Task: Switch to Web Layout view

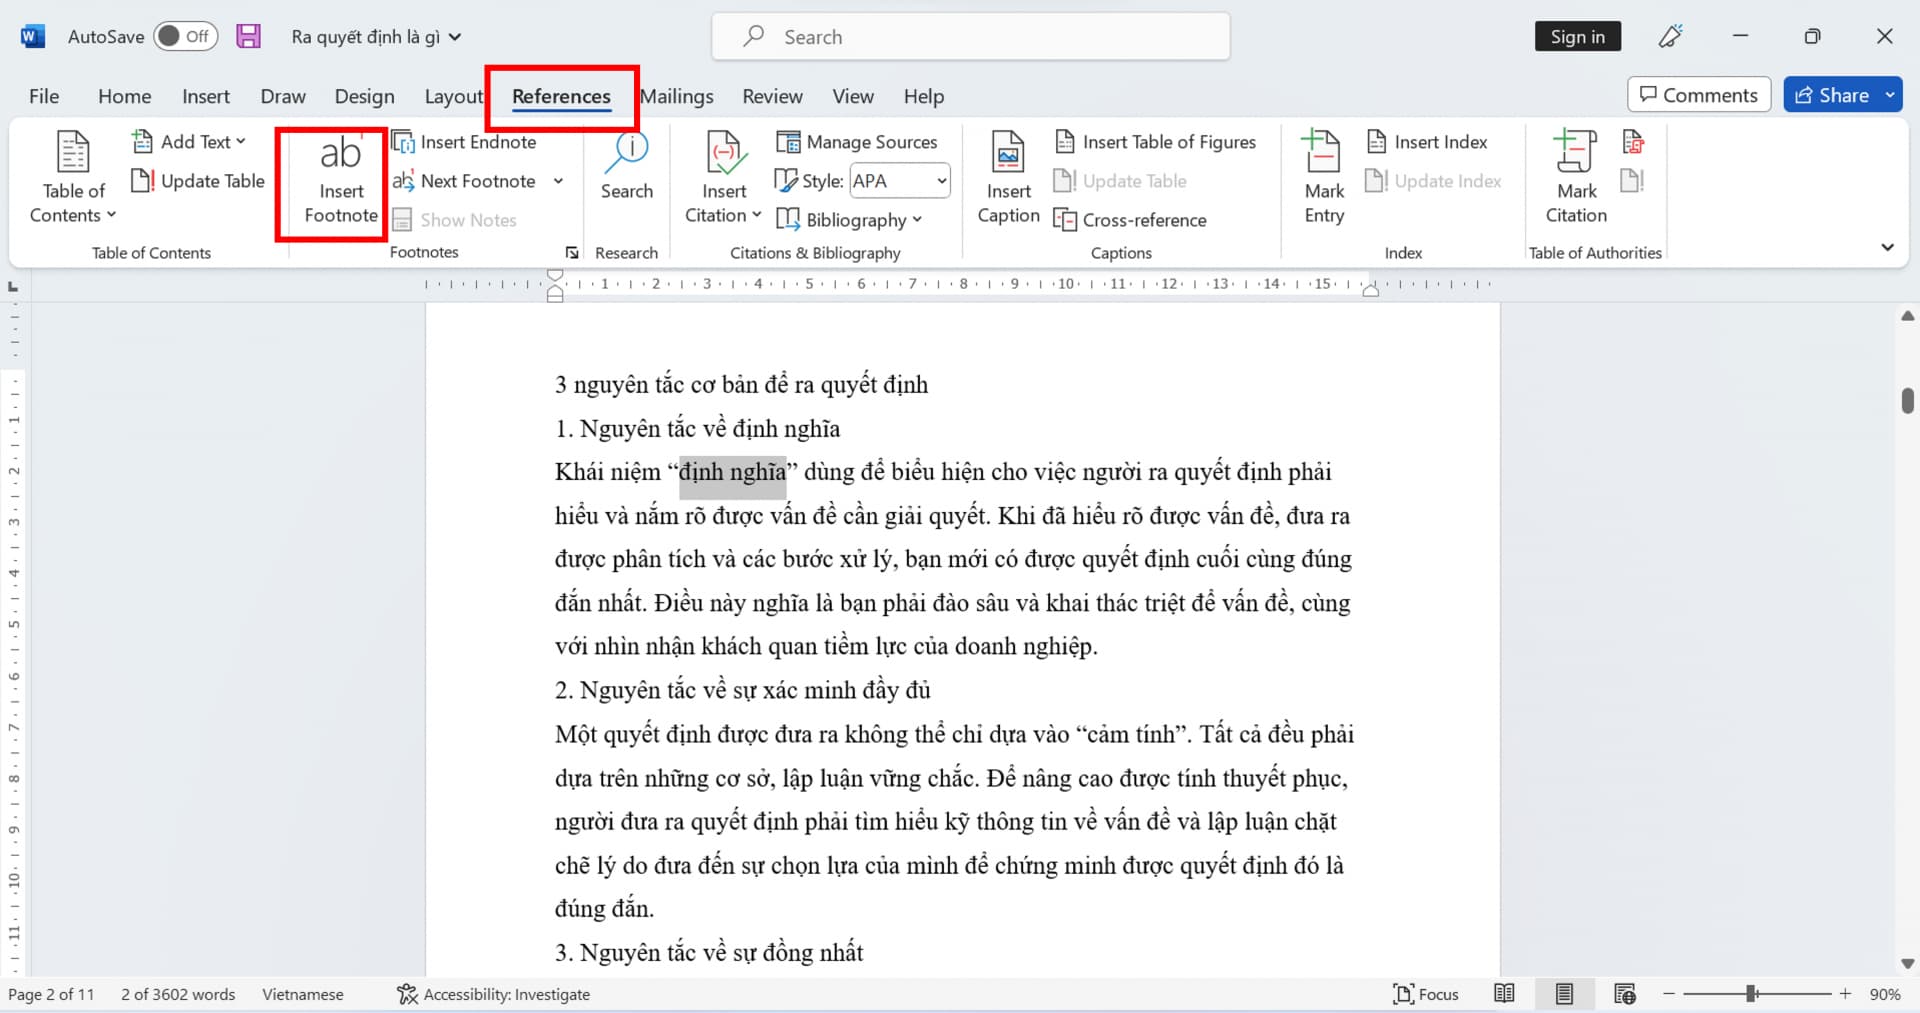Action: tap(1624, 994)
